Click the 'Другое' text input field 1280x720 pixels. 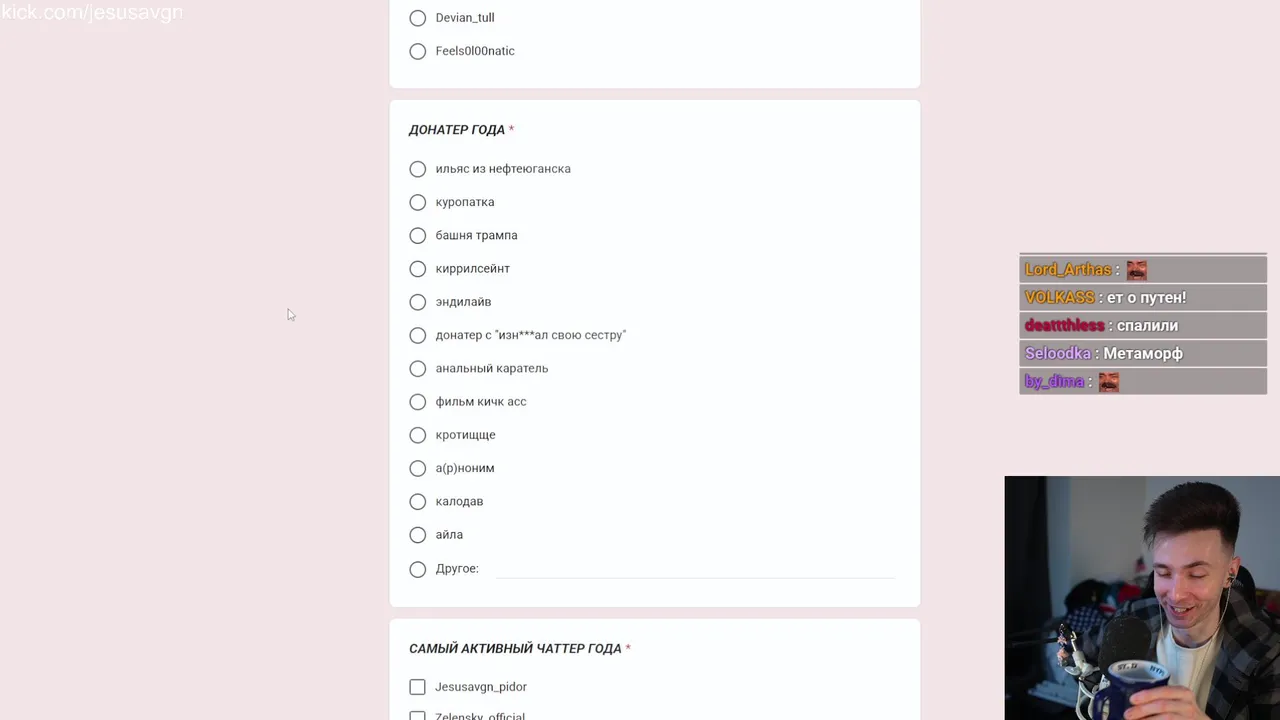click(x=695, y=568)
